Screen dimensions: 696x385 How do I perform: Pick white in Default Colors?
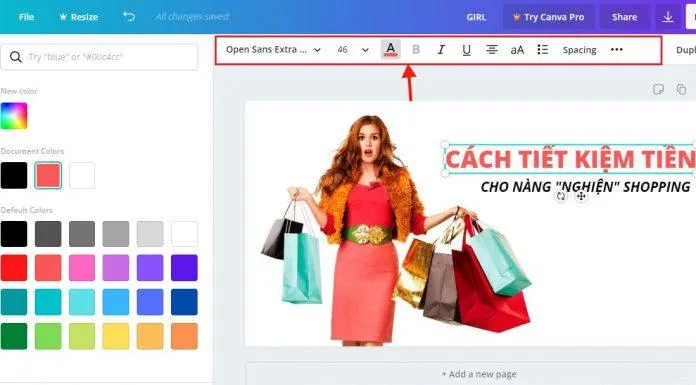coord(184,234)
